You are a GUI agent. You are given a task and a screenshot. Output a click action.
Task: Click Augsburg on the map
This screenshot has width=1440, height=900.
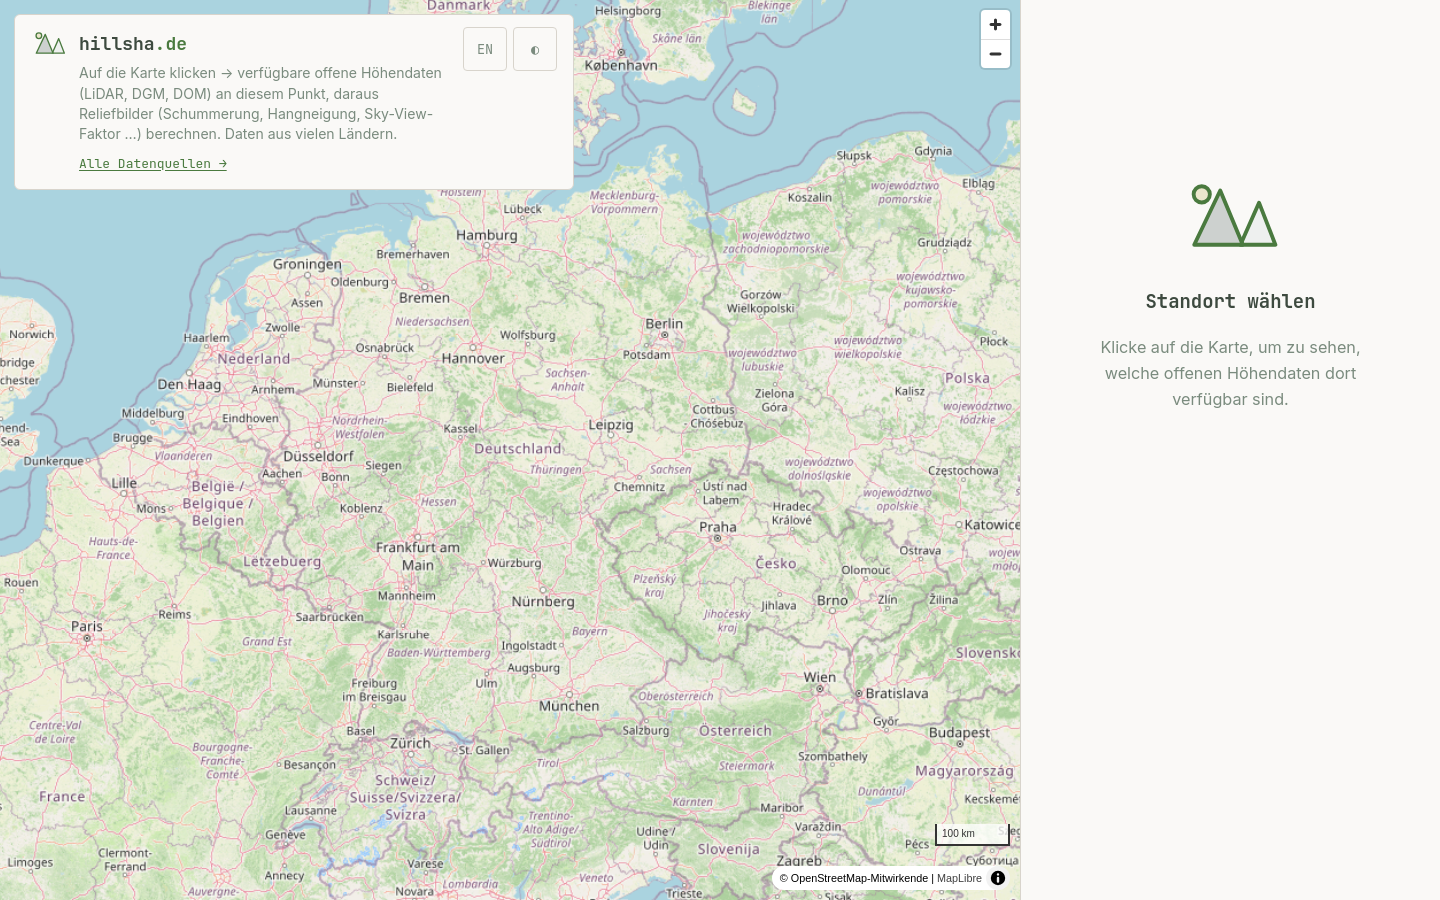click(533, 668)
